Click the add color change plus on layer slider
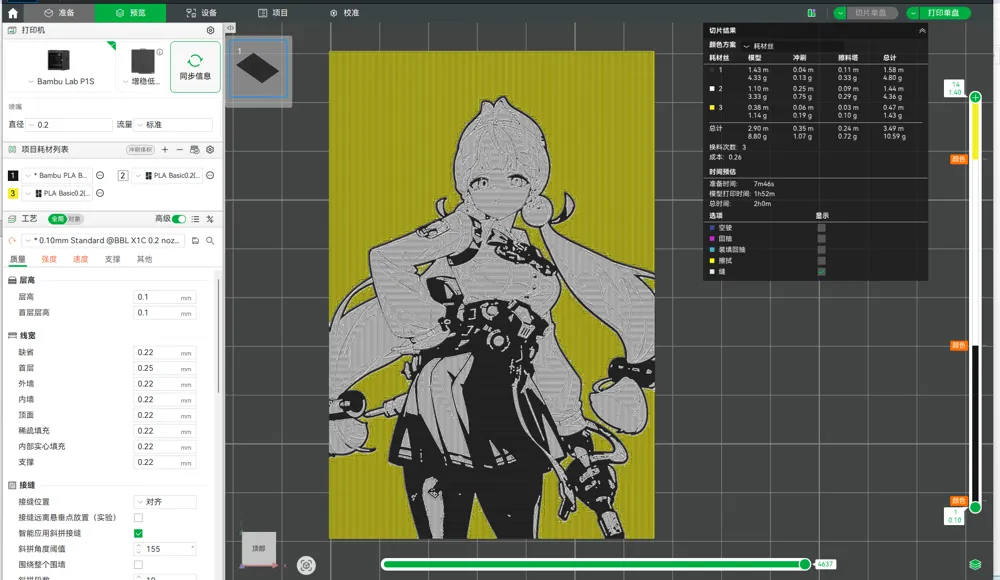The width and height of the screenshot is (1000, 580). [x=975, y=98]
